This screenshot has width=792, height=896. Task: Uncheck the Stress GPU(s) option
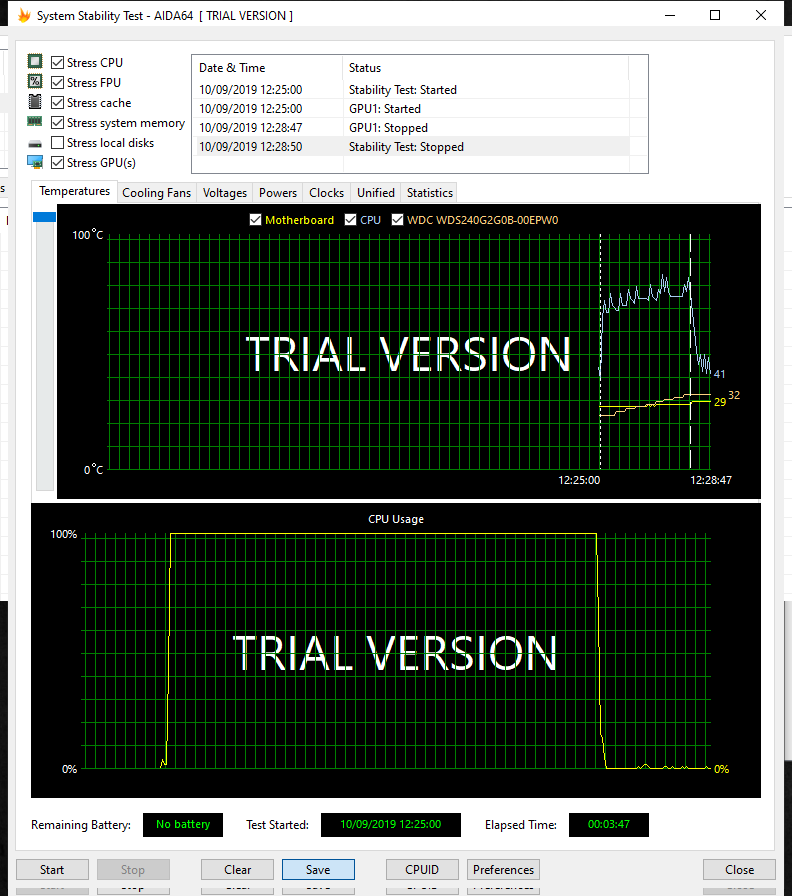tap(58, 163)
